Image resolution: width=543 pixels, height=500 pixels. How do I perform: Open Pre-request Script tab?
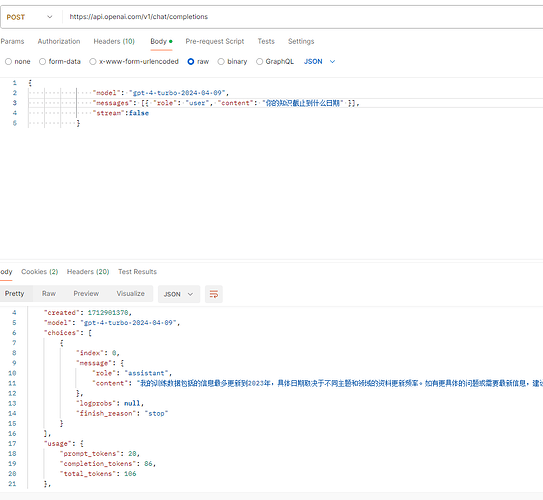pyautogui.click(x=215, y=41)
